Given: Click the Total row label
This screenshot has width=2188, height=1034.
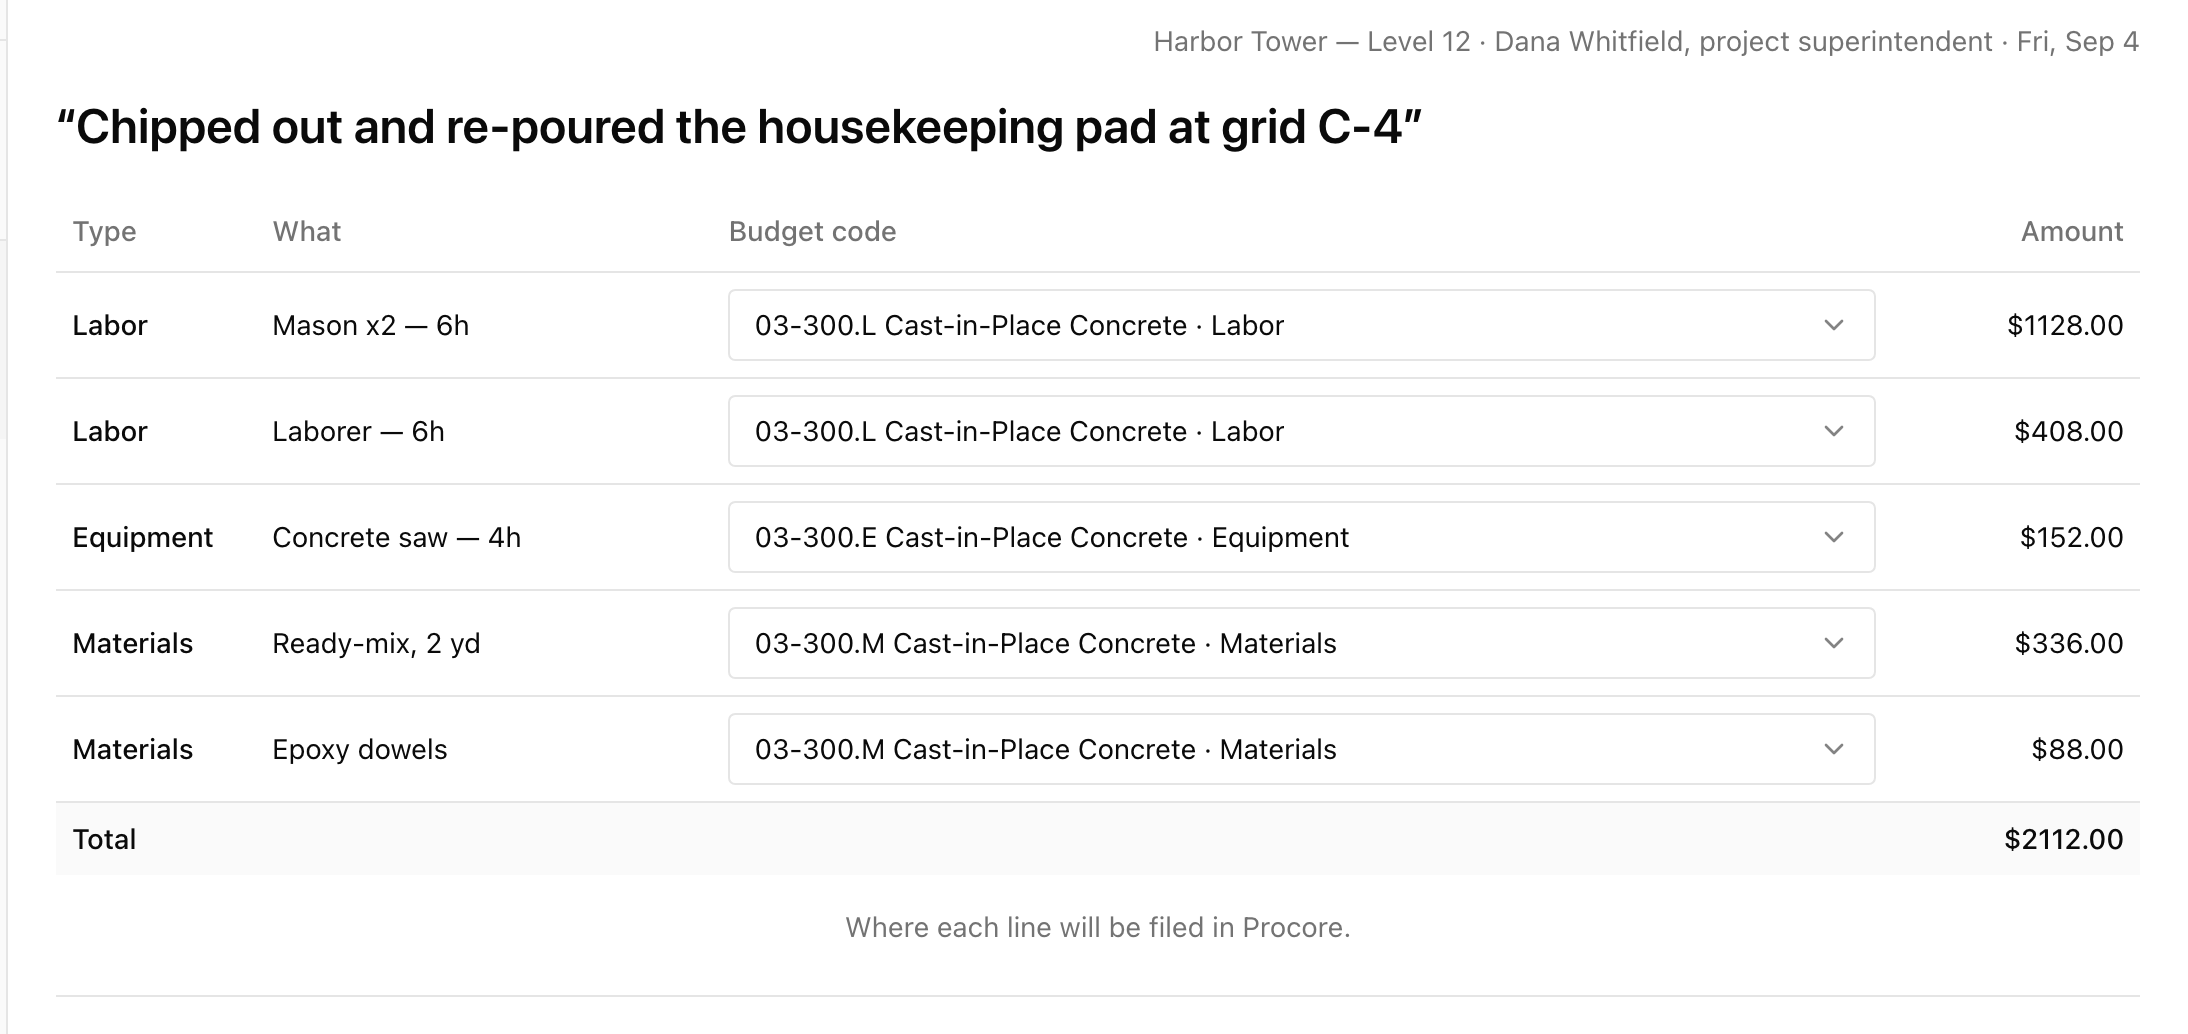Looking at the screenshot, I should (x=104, y=839).
